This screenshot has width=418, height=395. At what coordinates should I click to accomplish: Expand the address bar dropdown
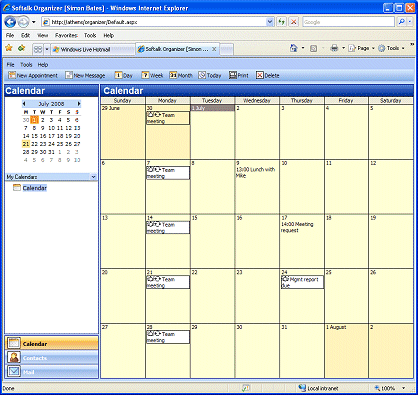(x=270, y=22)
